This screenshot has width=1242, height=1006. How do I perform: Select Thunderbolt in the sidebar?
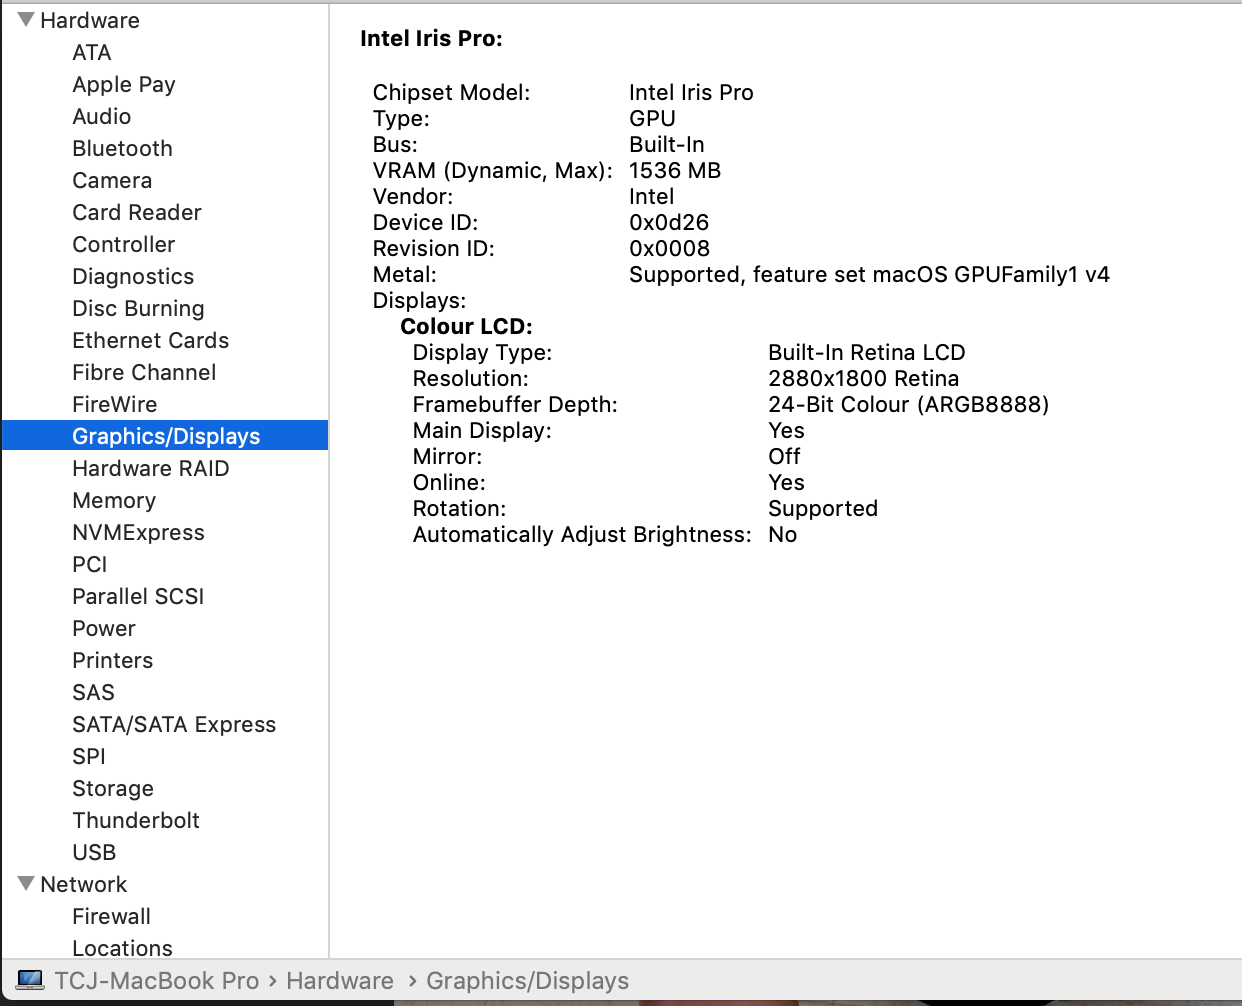[x=136, y=820]
